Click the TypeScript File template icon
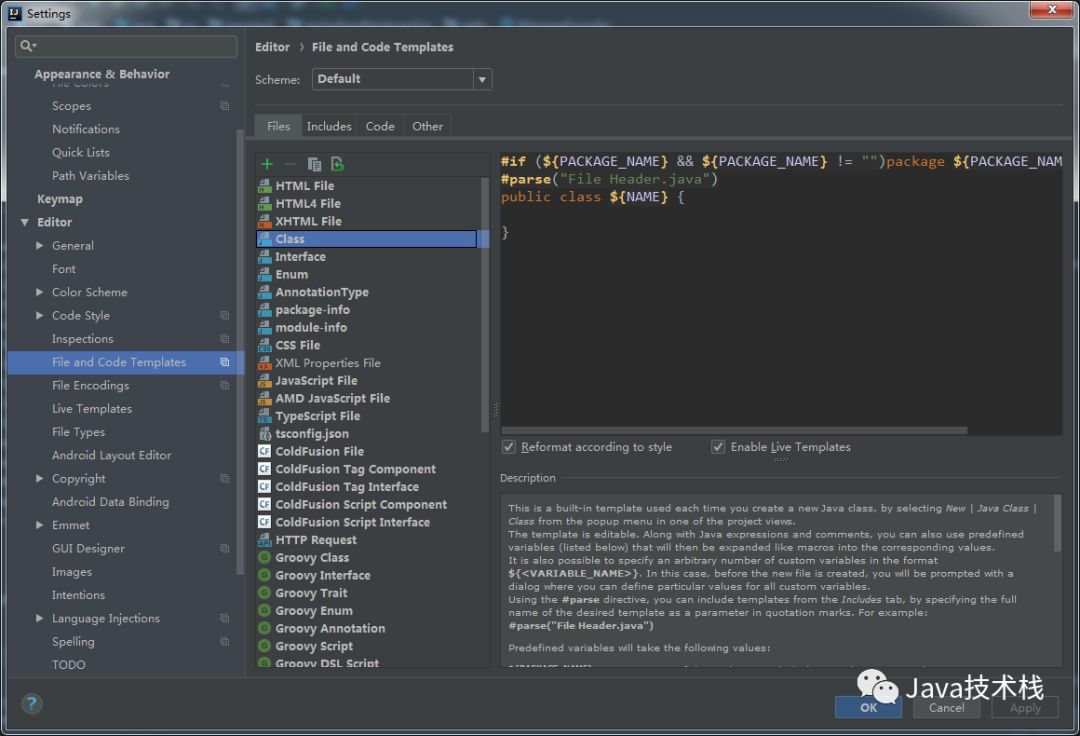 (x=264, y=416)
